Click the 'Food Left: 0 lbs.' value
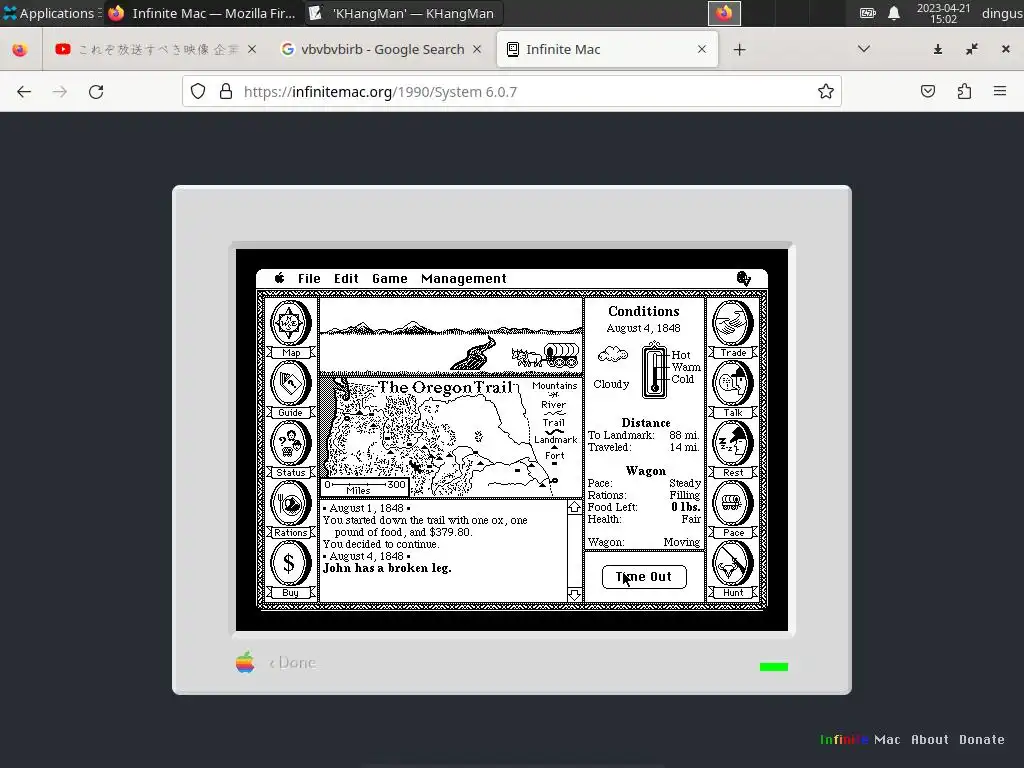Image resolution: width=1024 pixels, height=768 pixels. [686, 507]
